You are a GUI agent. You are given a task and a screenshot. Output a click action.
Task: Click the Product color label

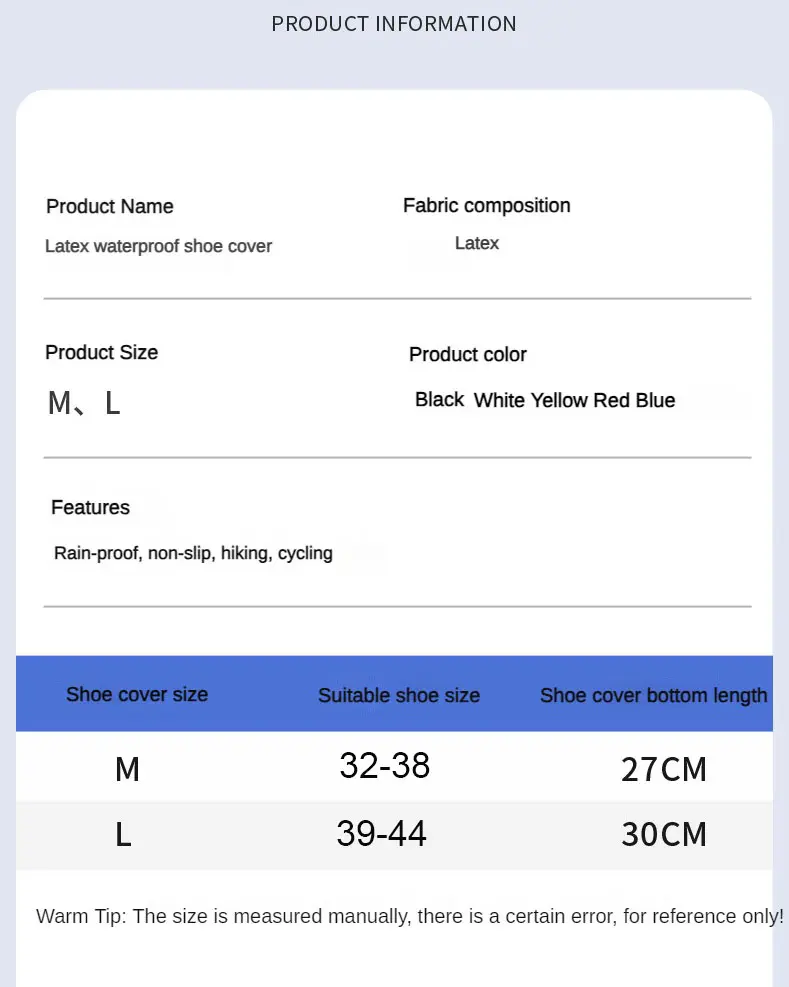point(467,355)
